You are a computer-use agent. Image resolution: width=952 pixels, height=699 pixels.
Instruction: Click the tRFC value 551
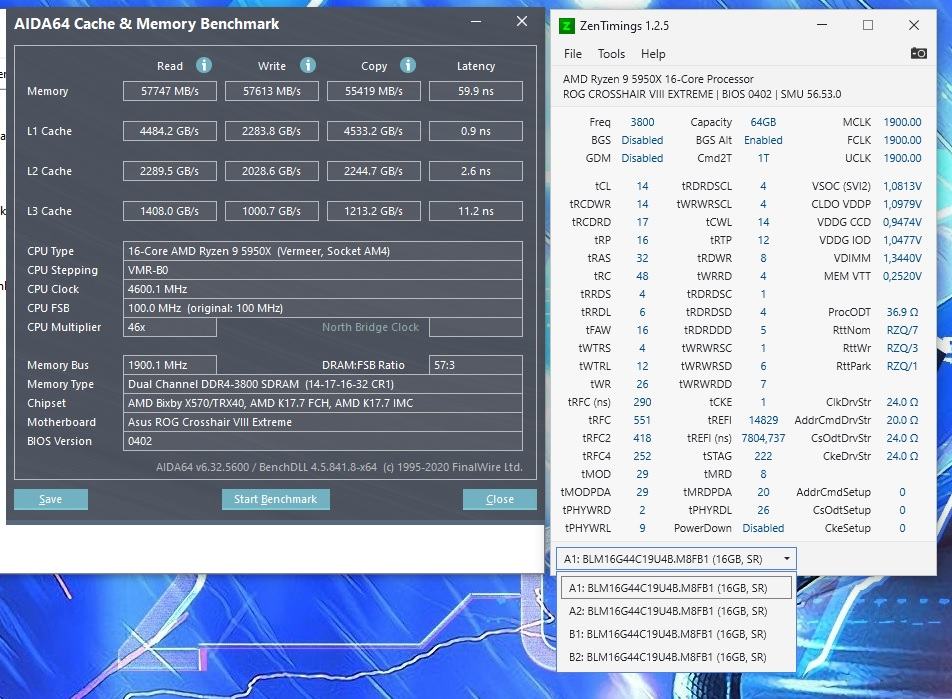[642, 420]
